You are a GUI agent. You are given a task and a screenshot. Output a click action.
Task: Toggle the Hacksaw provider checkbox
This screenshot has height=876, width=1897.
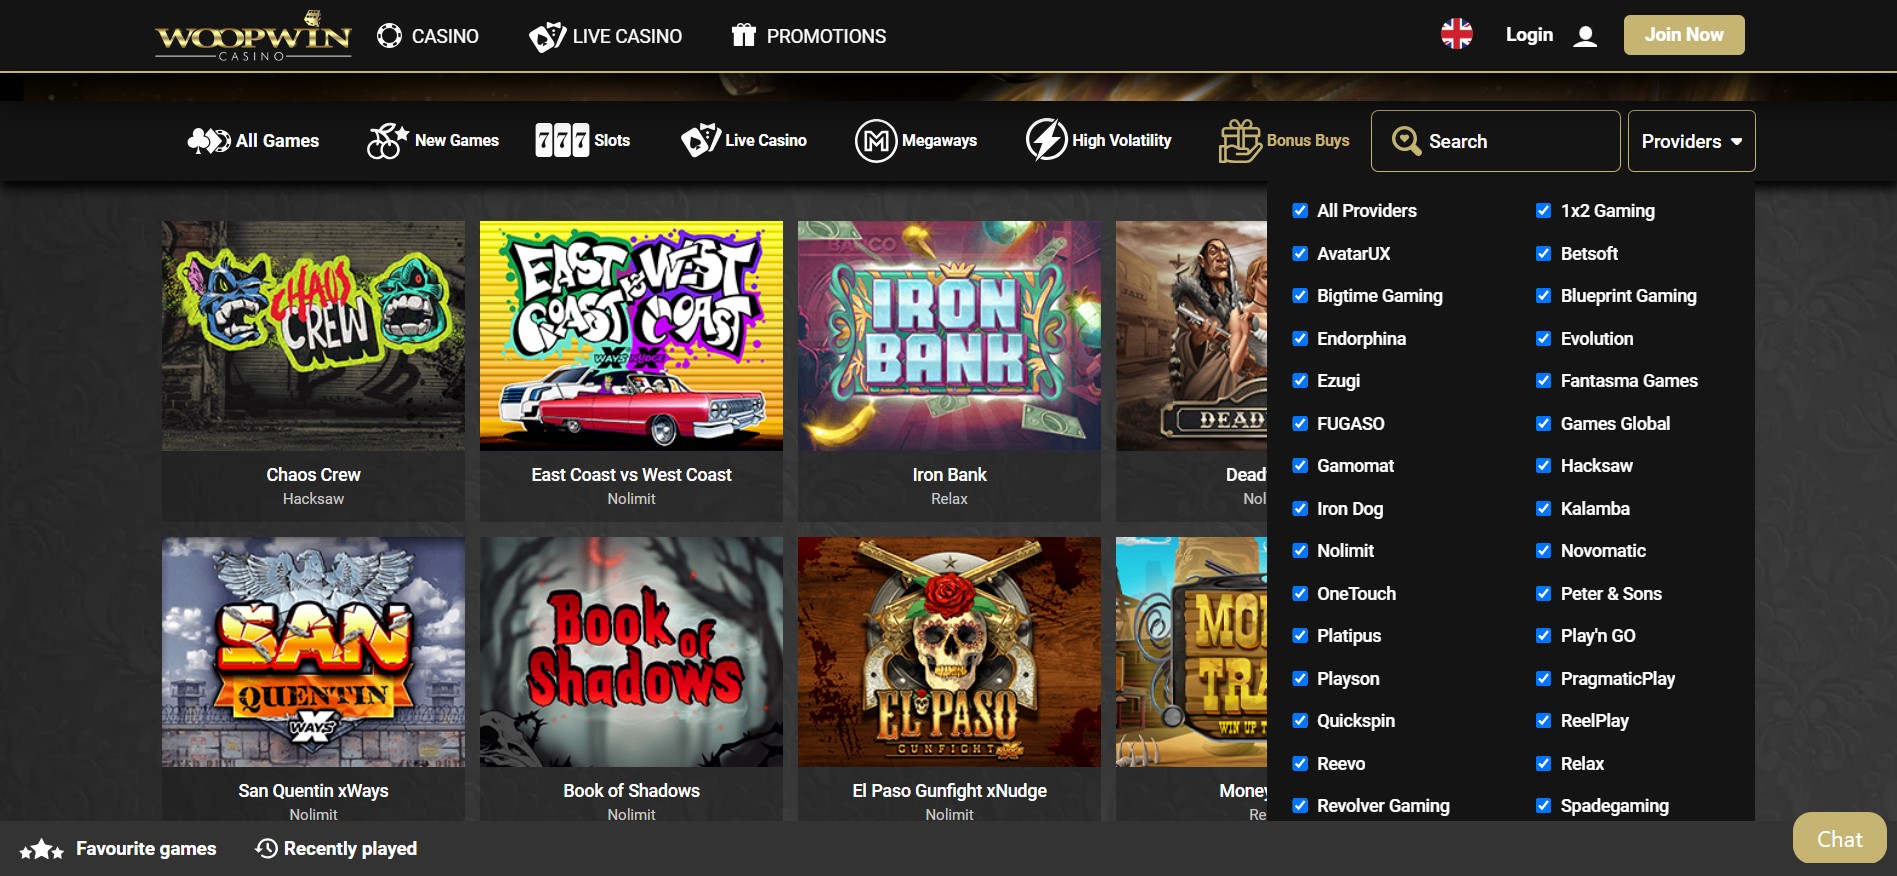click(x=1544, y=466)
